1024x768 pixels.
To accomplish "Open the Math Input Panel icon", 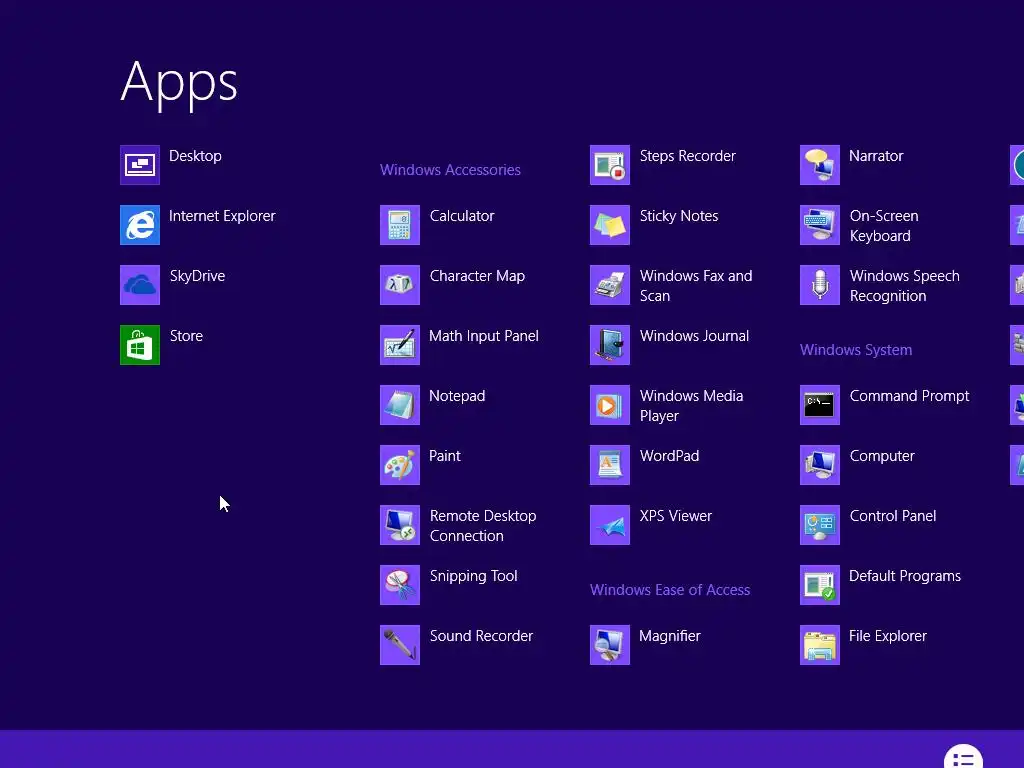I will [400, 345].
